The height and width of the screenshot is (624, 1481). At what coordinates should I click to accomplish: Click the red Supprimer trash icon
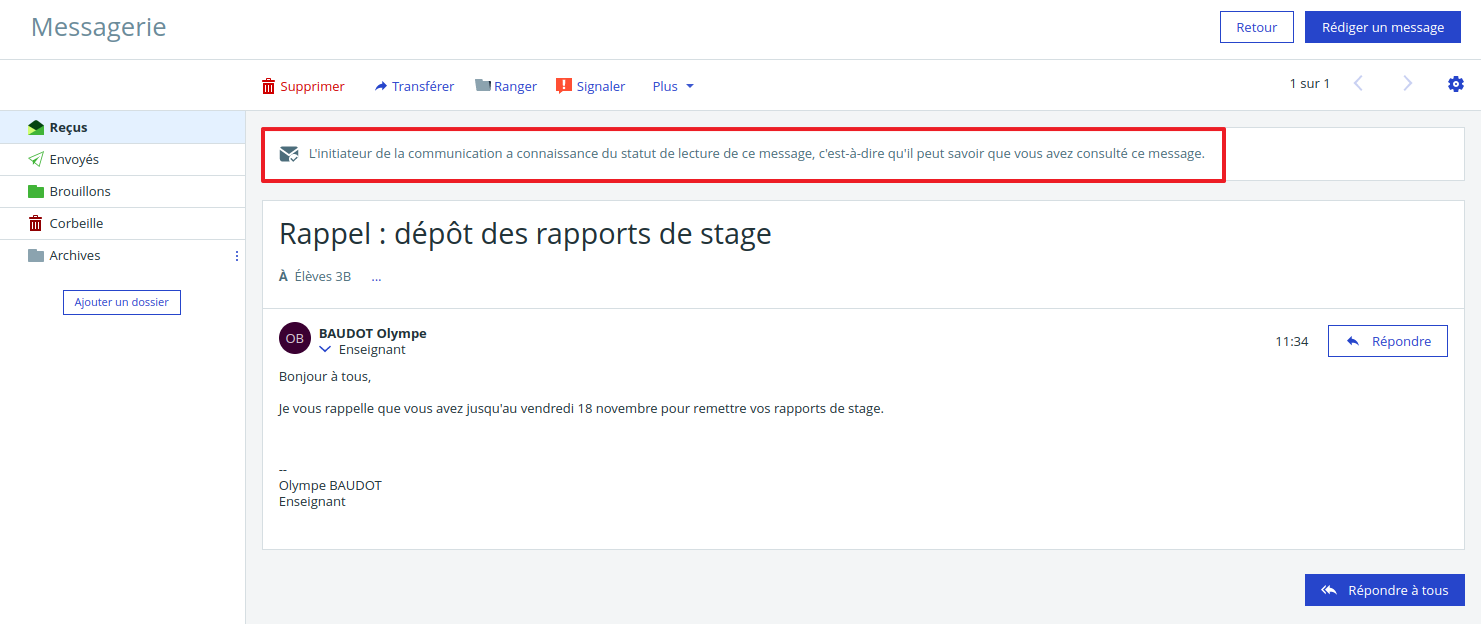point(268,87)
